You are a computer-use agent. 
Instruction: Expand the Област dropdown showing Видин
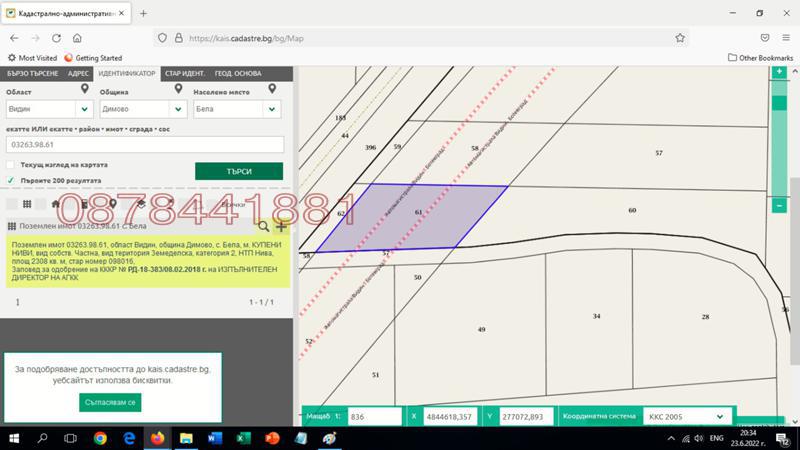[84, 109]
